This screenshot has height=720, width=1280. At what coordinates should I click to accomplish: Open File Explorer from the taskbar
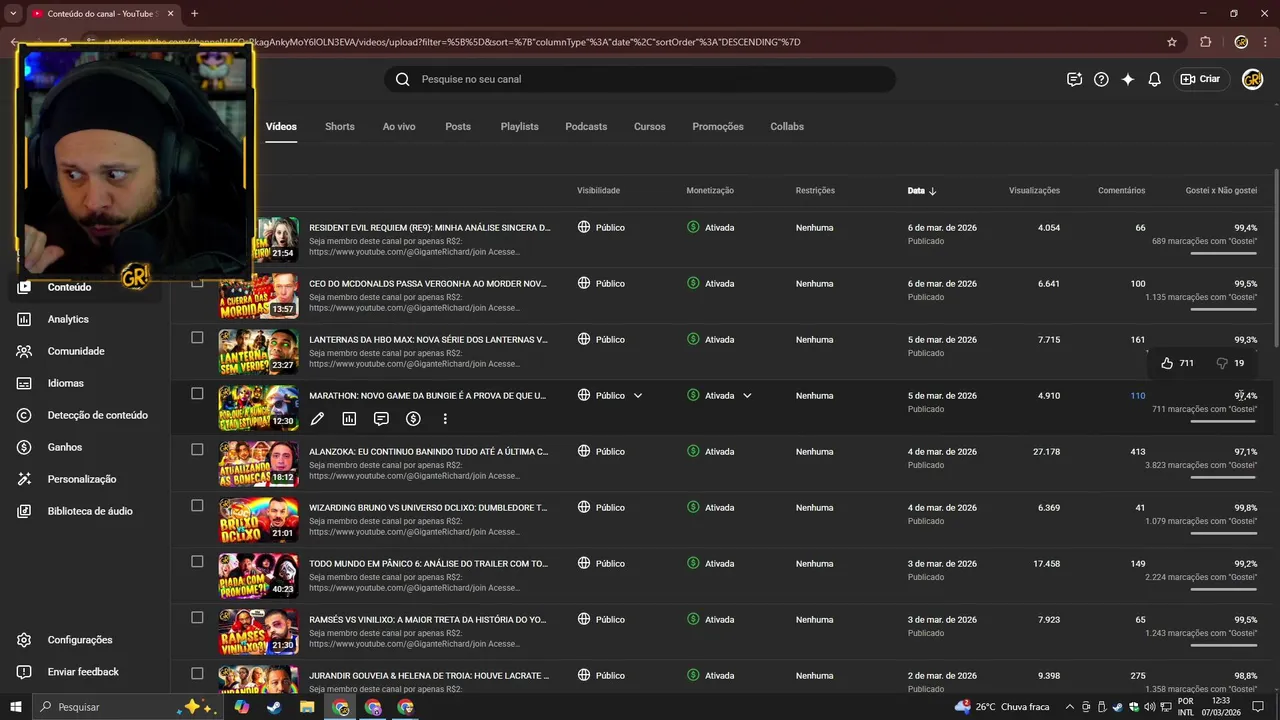coord(307,707)
